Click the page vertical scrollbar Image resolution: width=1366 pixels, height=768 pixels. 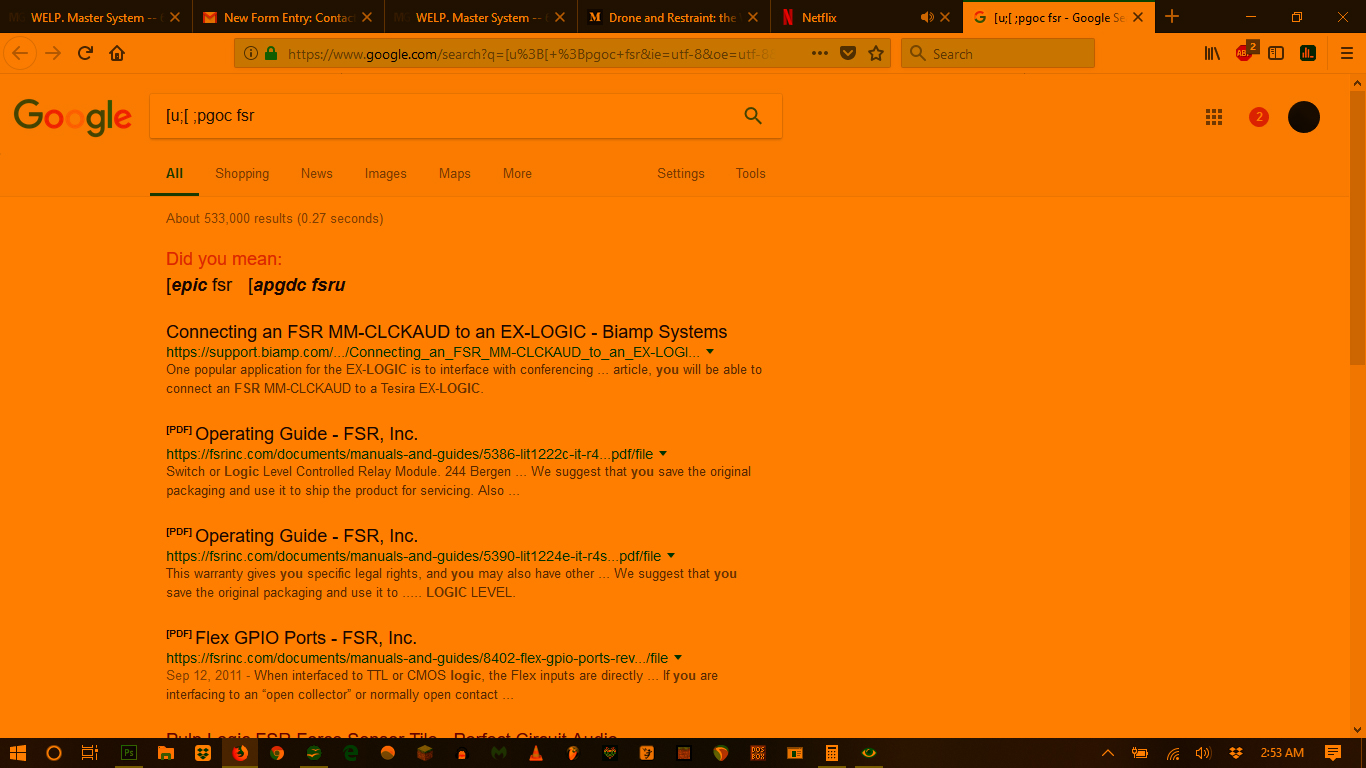pos(1357,230)
